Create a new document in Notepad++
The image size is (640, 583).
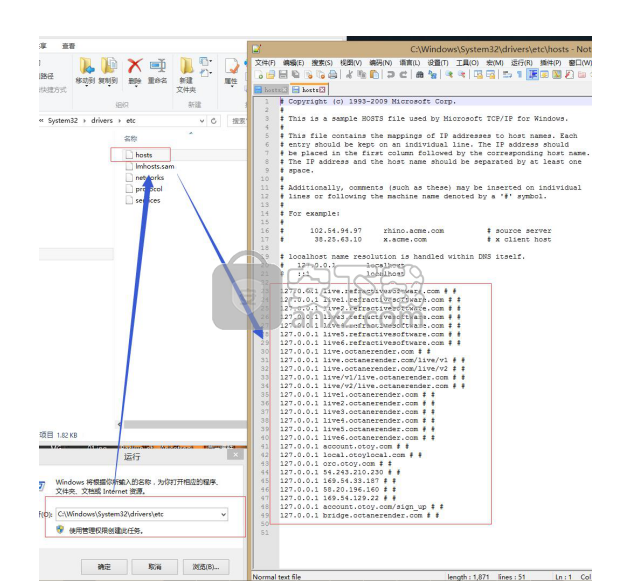click(x=258, y=74)
